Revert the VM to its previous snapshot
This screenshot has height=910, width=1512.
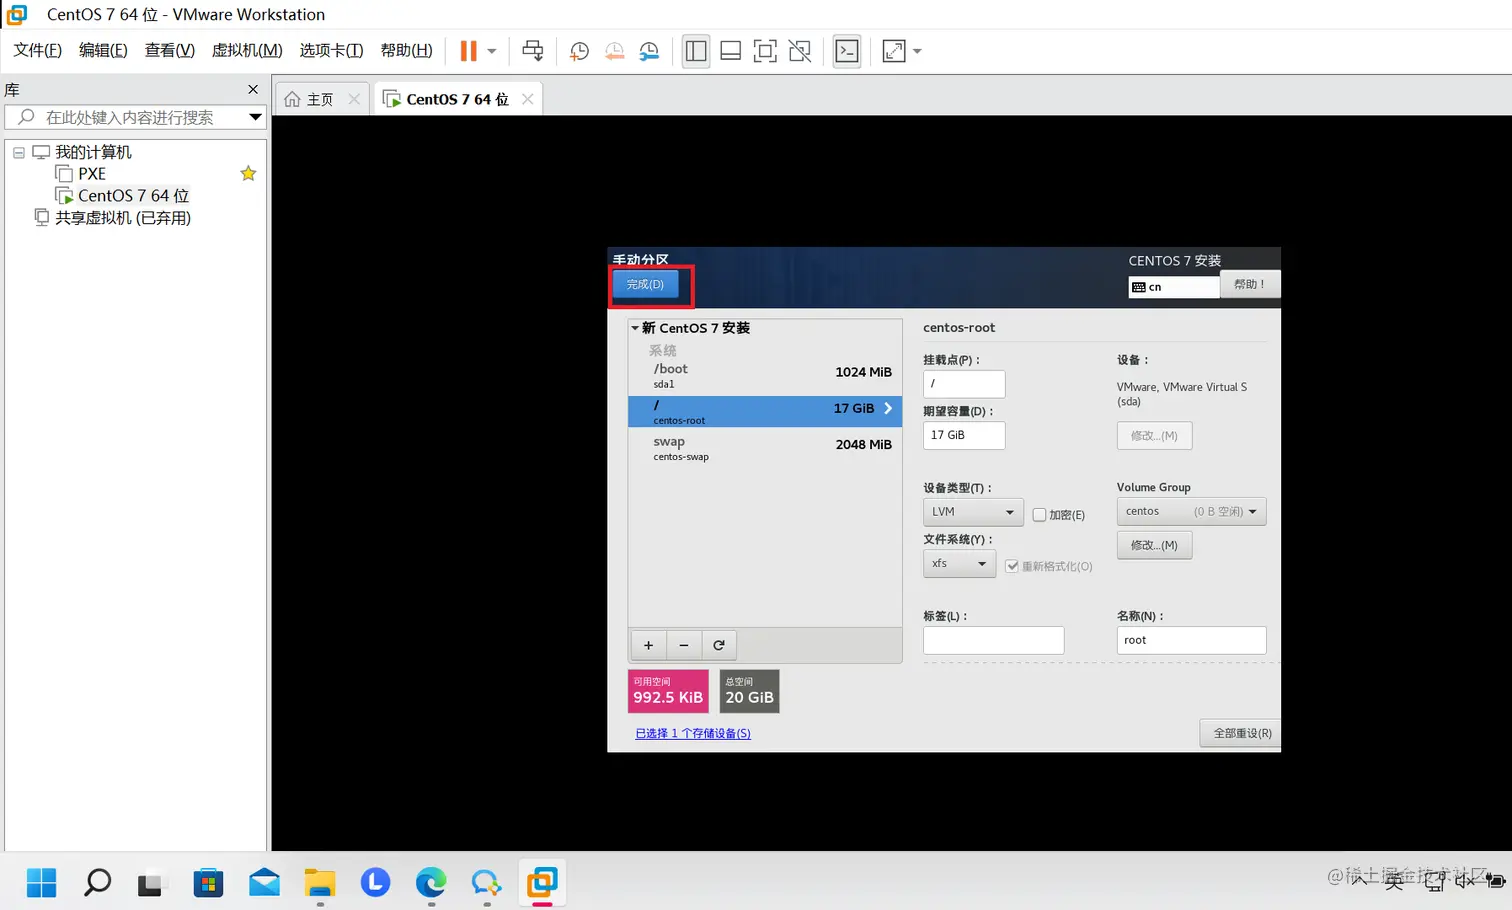[614, 51]
